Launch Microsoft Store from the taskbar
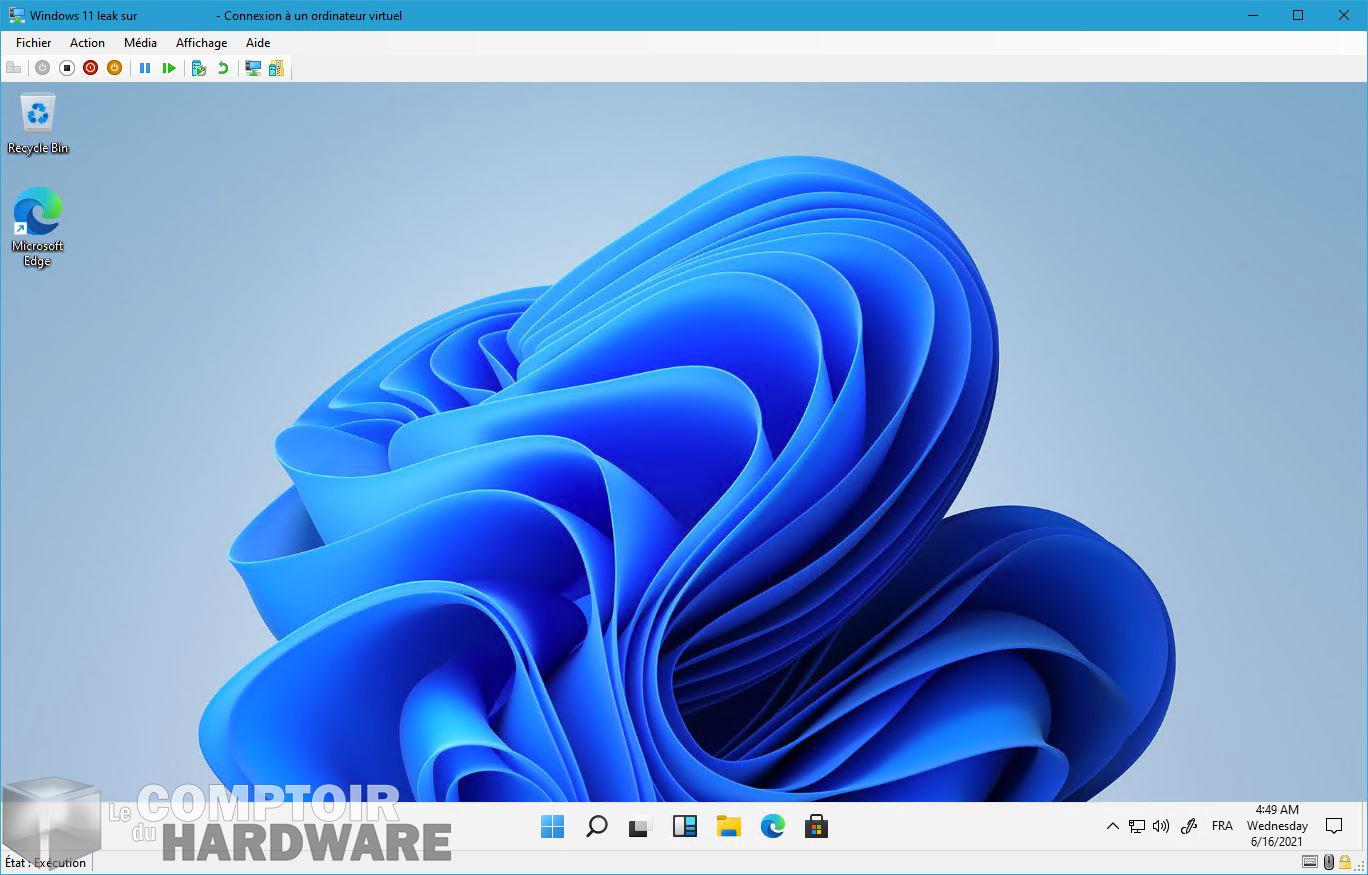Image resolution: width=1368 pixels, height=875 pixels. tap(816, 826)
